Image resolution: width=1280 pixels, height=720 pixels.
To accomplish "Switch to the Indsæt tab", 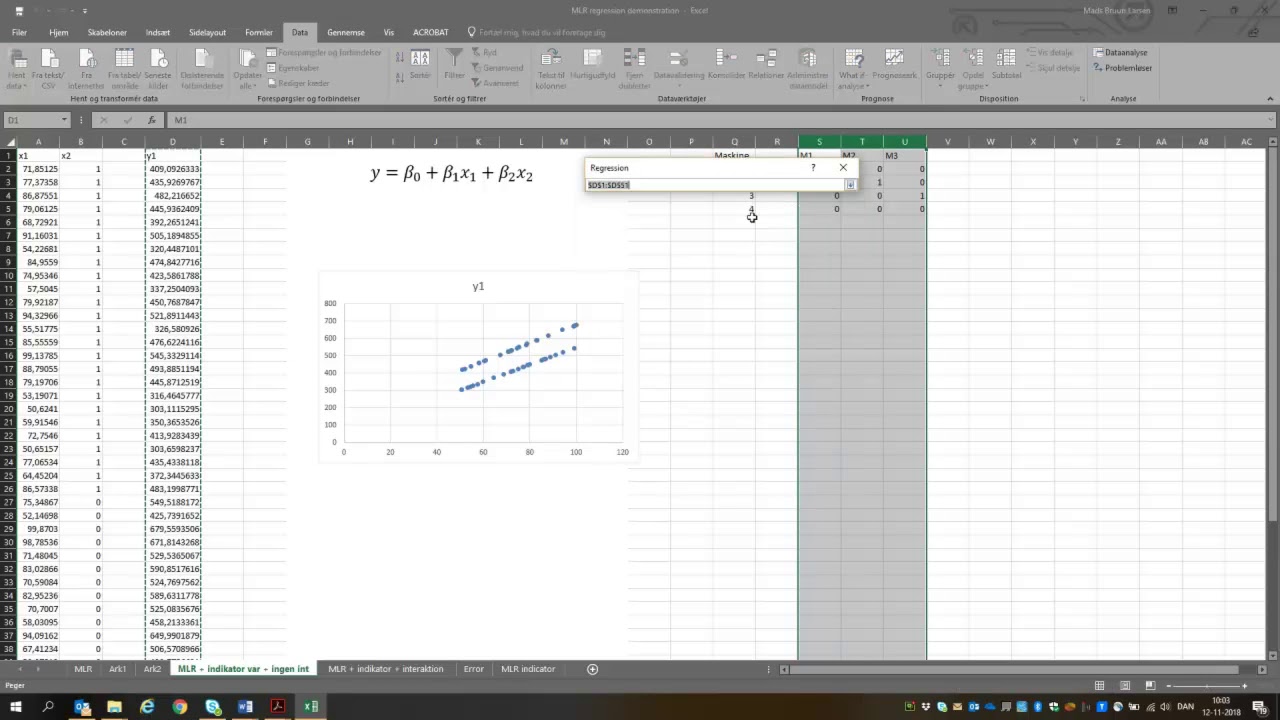I will tap(158, 32).
